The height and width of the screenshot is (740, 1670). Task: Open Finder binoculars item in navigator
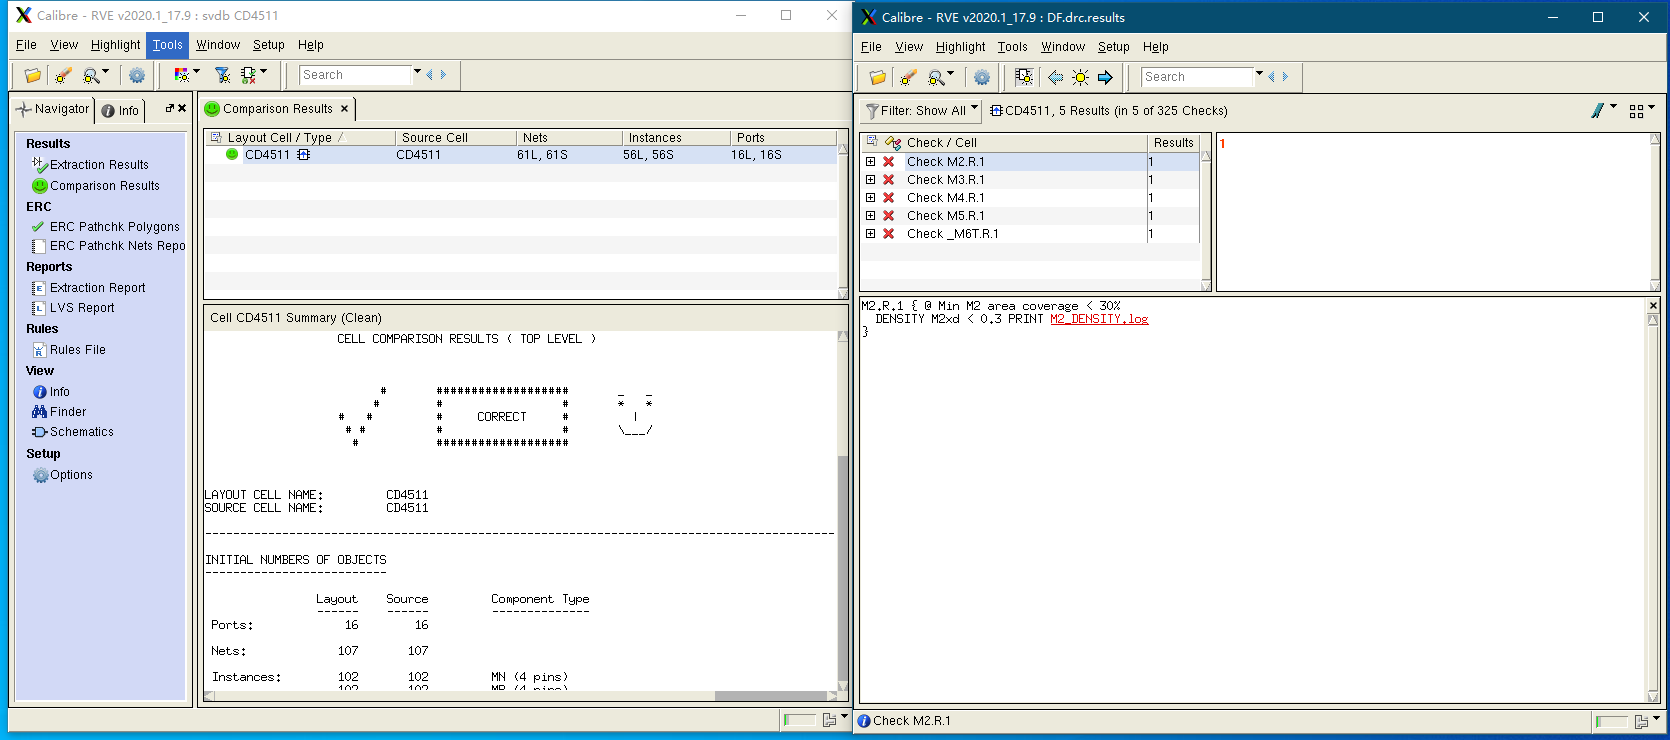tap(59, 412)
